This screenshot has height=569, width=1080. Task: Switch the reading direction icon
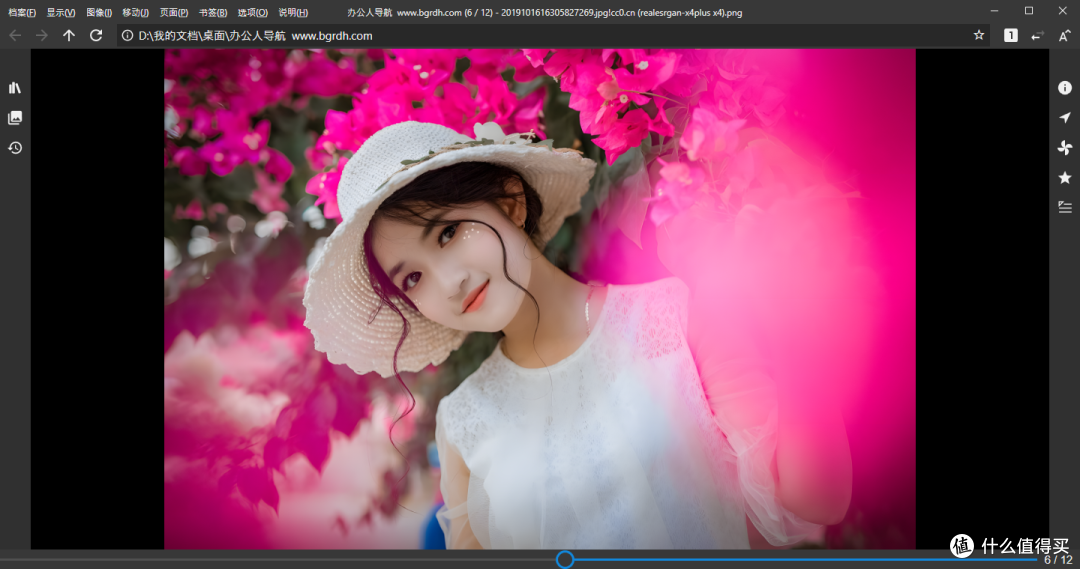click(x=1037, y=36)
